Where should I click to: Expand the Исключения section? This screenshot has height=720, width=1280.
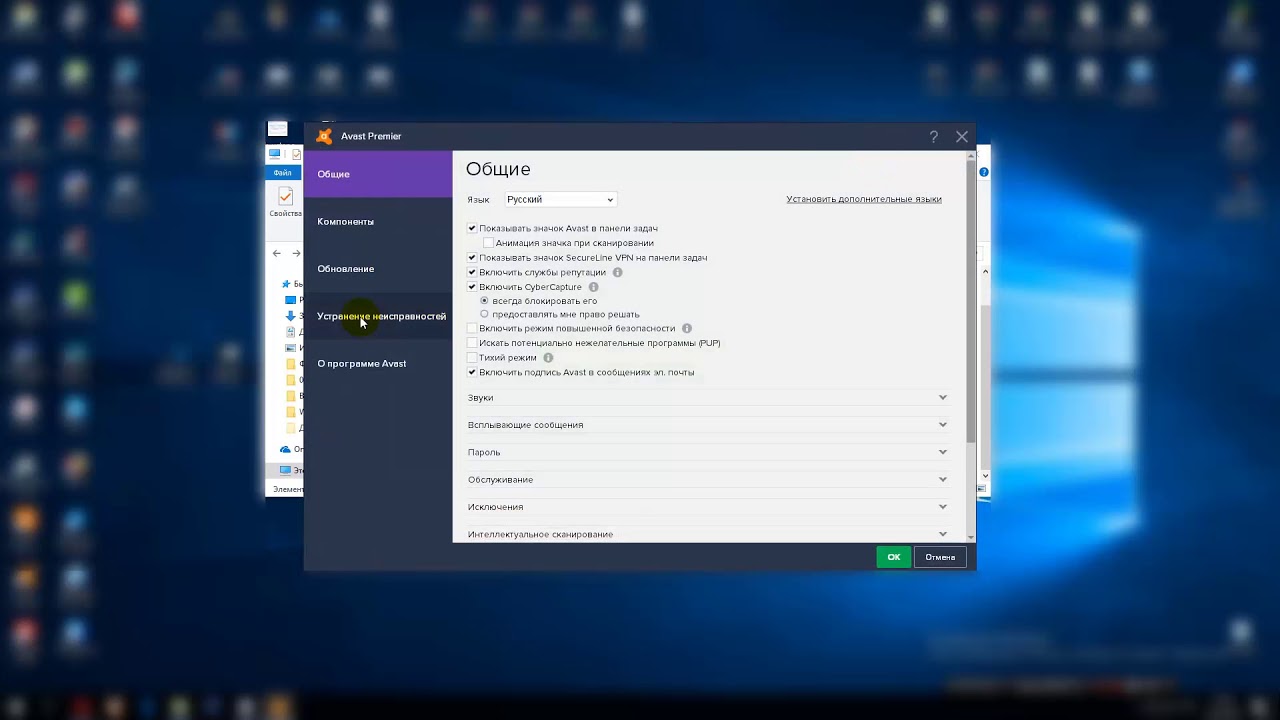pyautogui.click(x=707, y=507)
